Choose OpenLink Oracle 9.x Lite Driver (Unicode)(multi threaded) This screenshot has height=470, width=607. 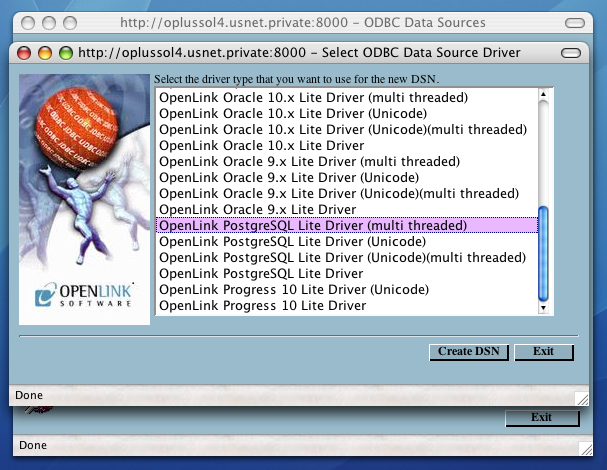click(339, 194)
